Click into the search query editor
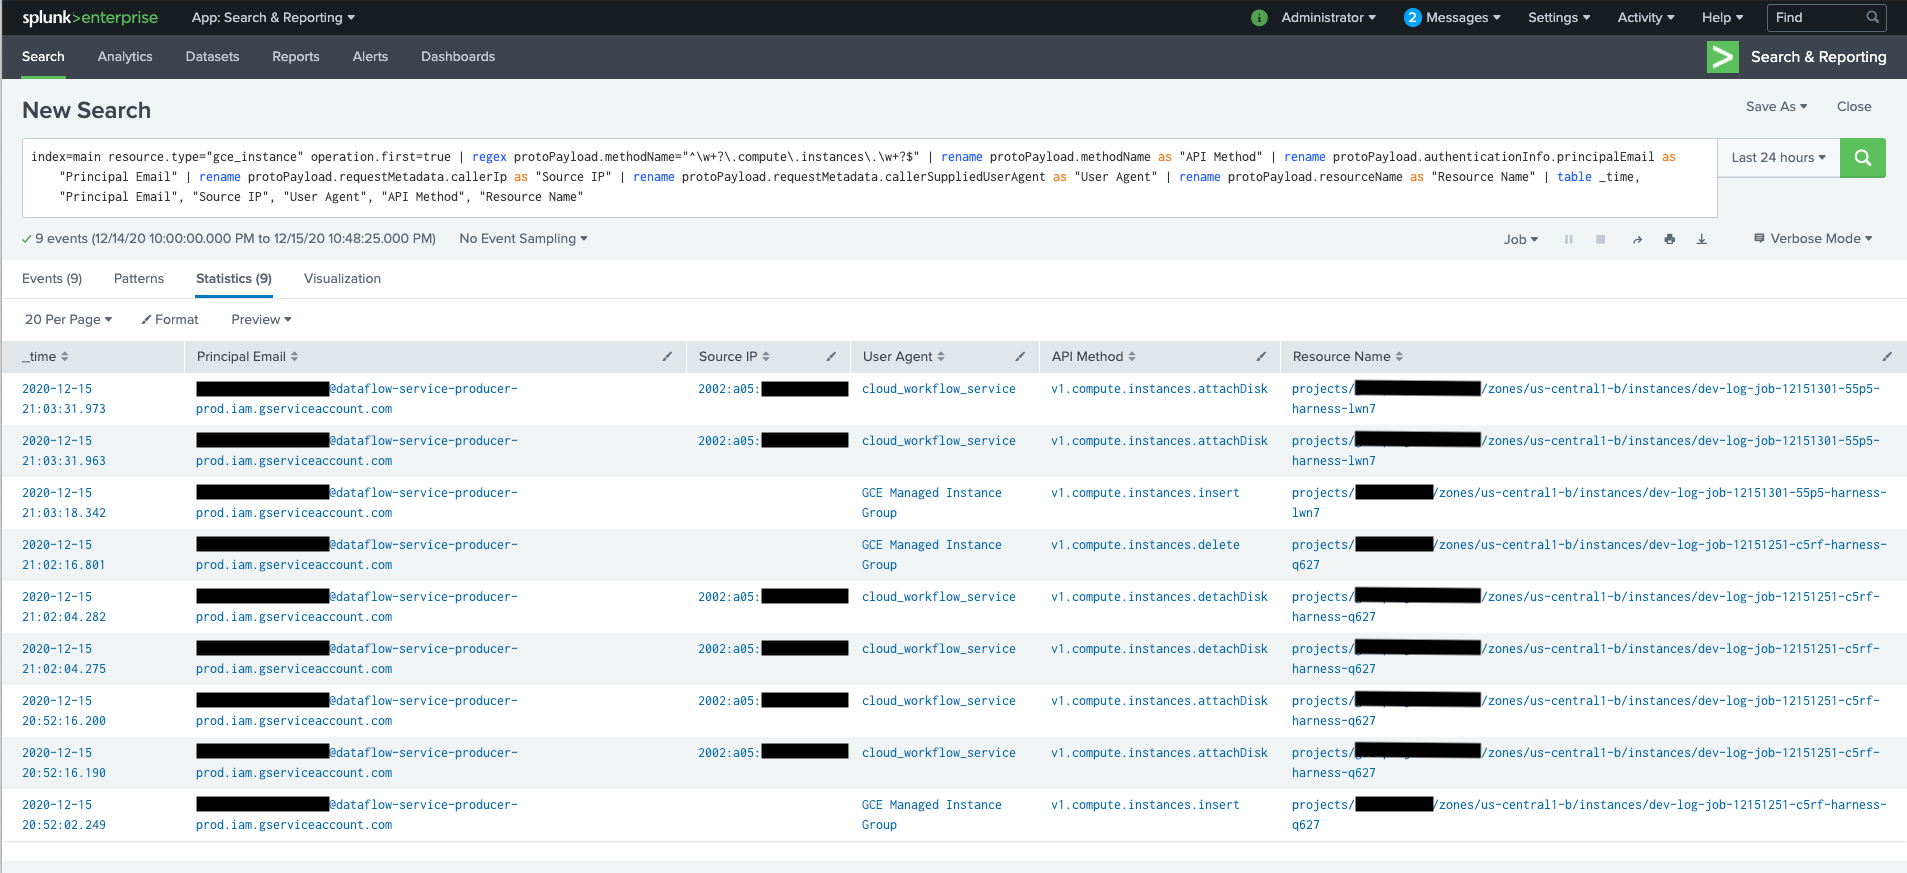The height and width of the screenshot is (873, 1907). 870,178
